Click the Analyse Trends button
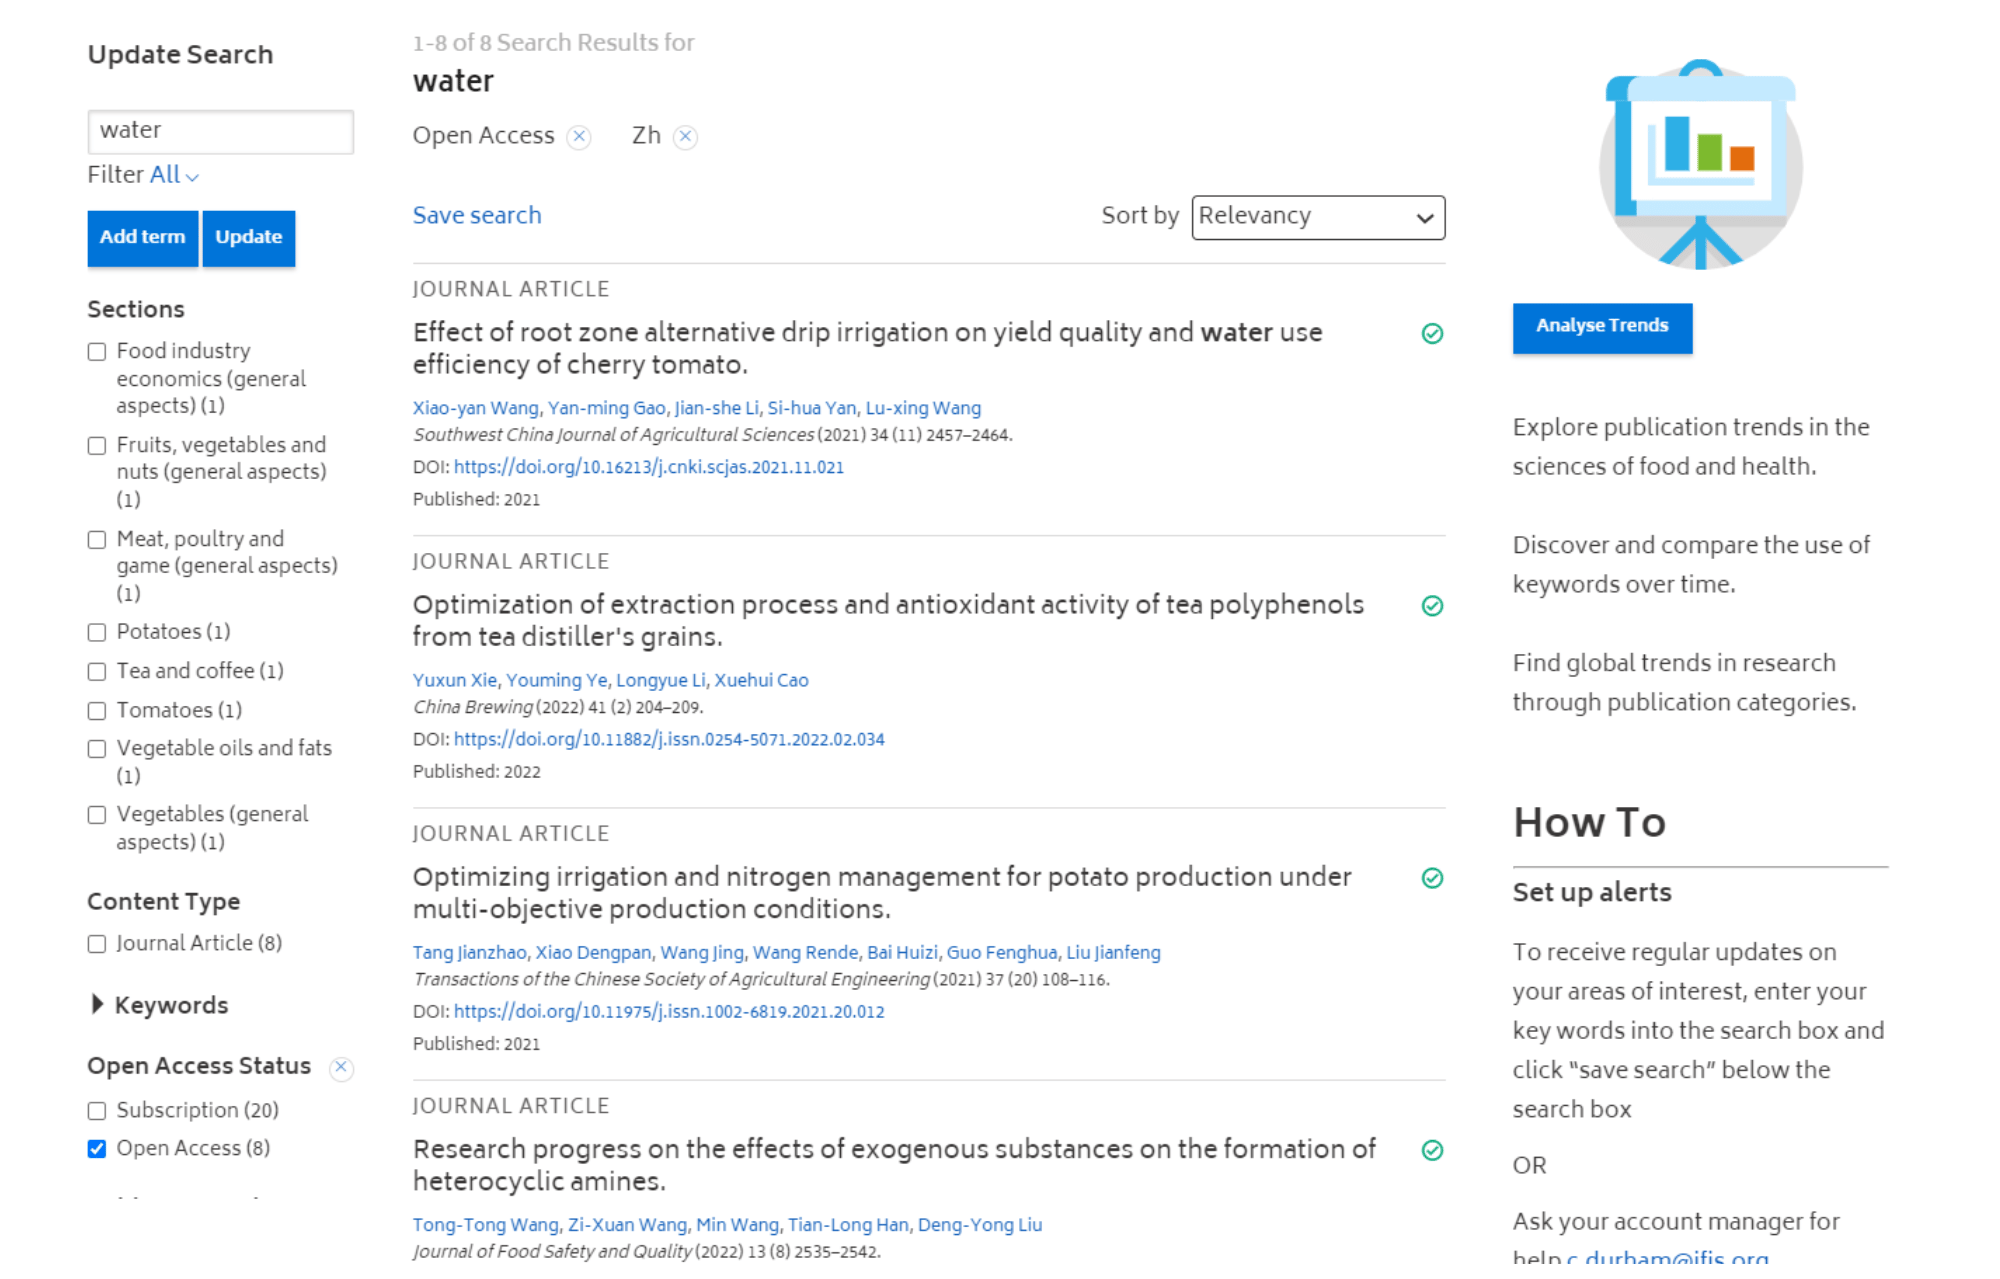 click(x=1602, y=327)
